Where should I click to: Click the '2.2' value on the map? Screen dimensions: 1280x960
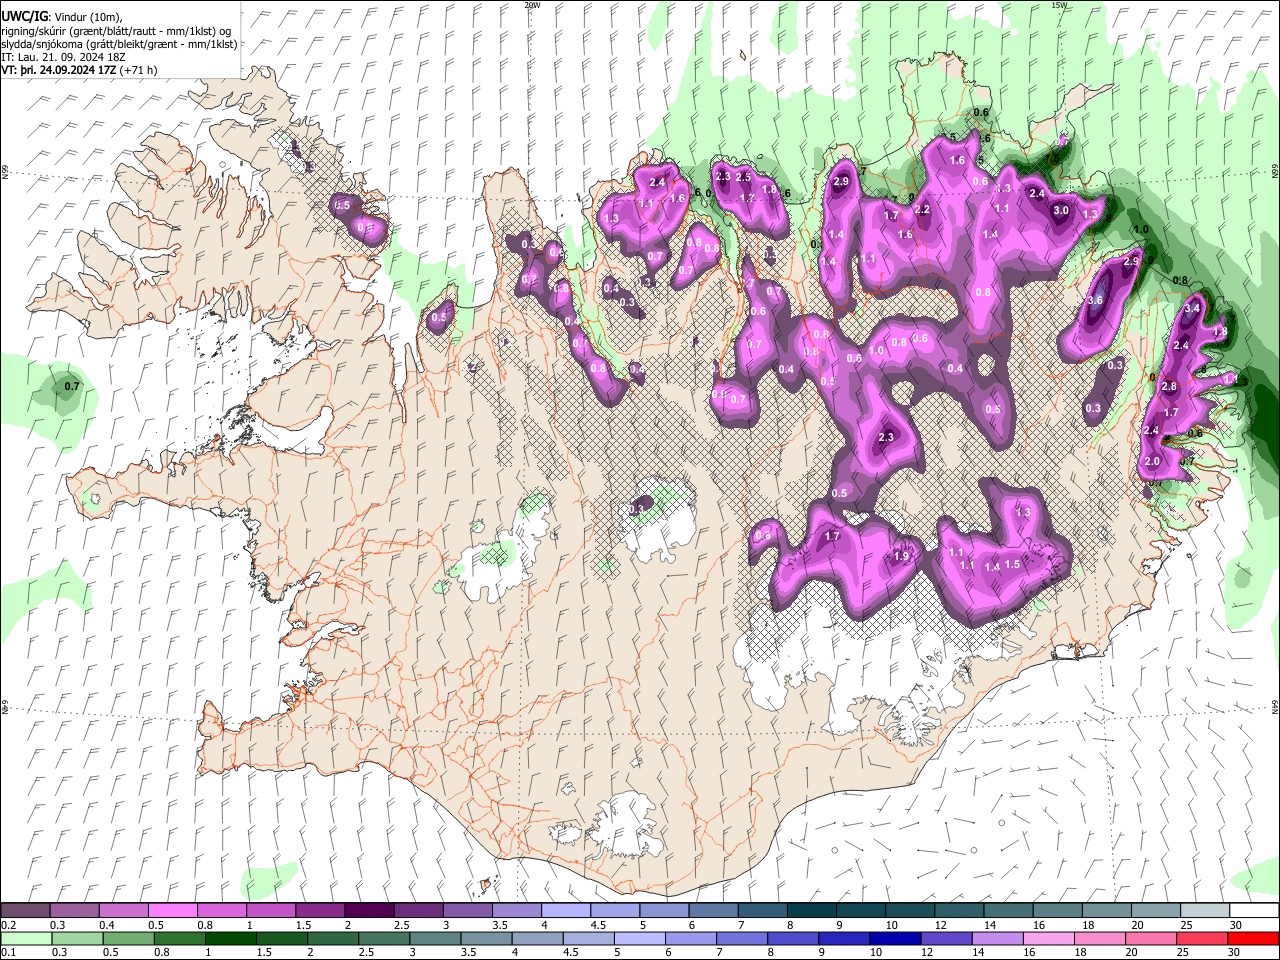(x=923, y=210)
